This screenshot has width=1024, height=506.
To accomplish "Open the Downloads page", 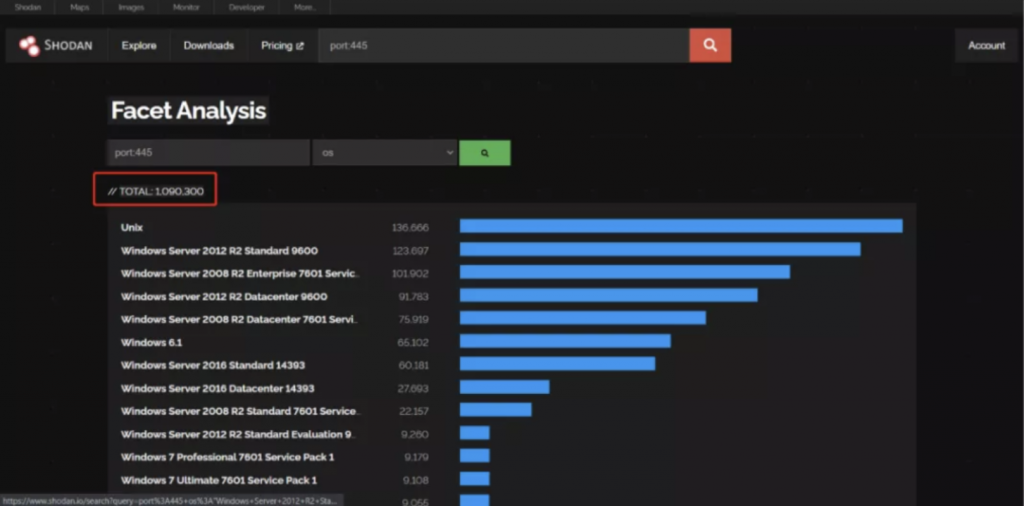I will [x=209, y=46].
